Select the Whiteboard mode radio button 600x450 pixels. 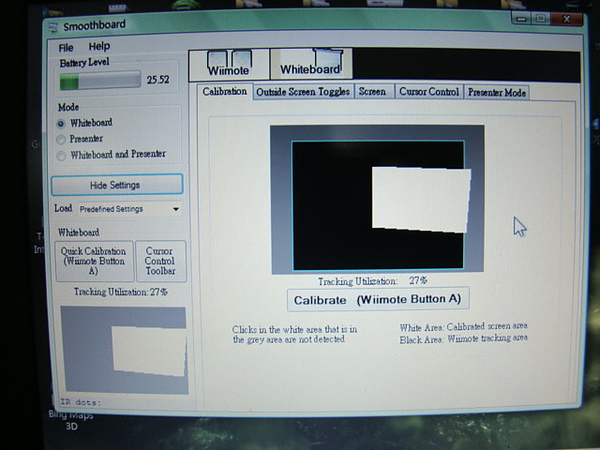61,124
